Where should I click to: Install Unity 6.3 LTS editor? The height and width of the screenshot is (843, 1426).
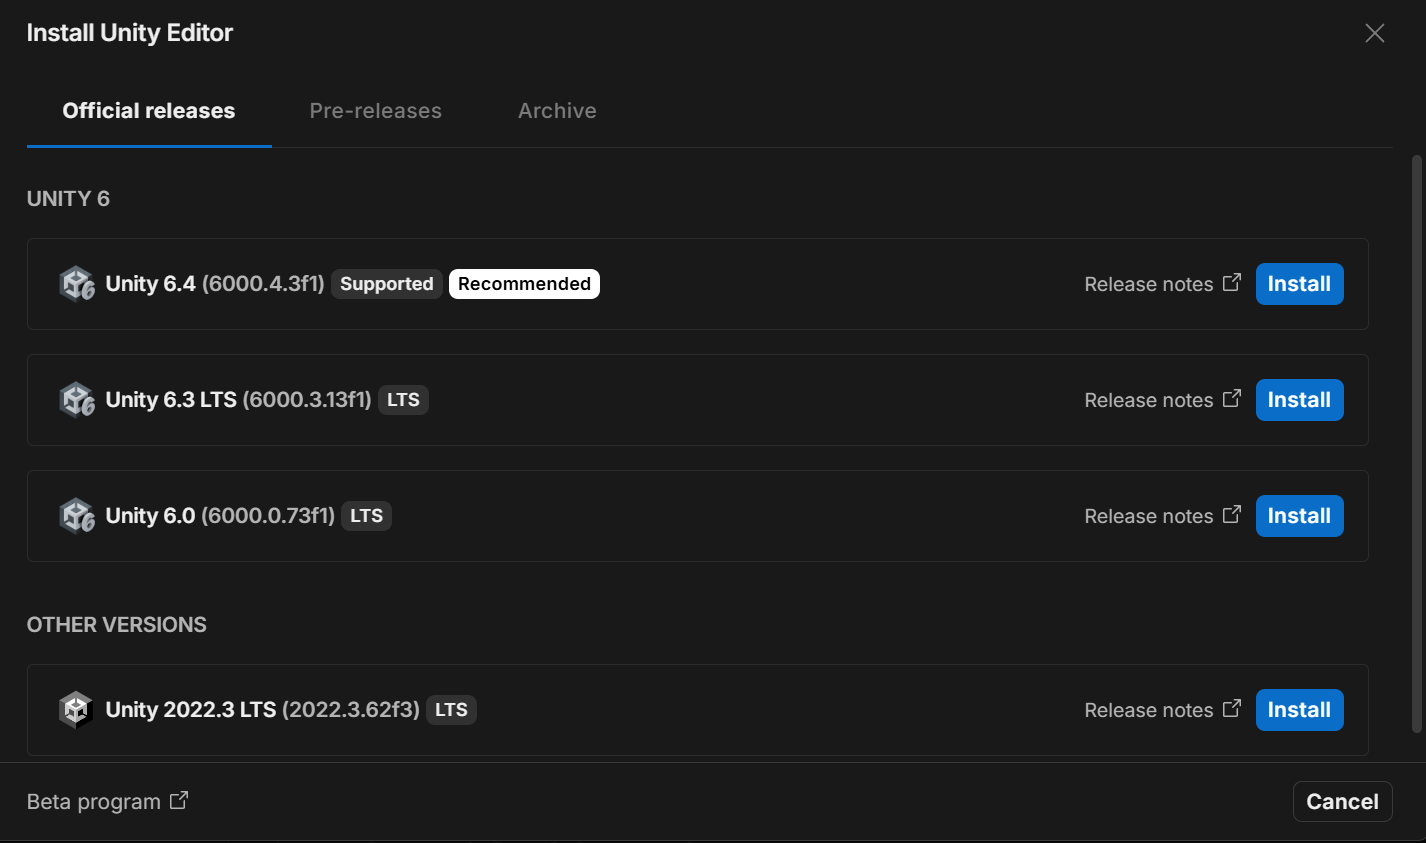coord(1299,400)
